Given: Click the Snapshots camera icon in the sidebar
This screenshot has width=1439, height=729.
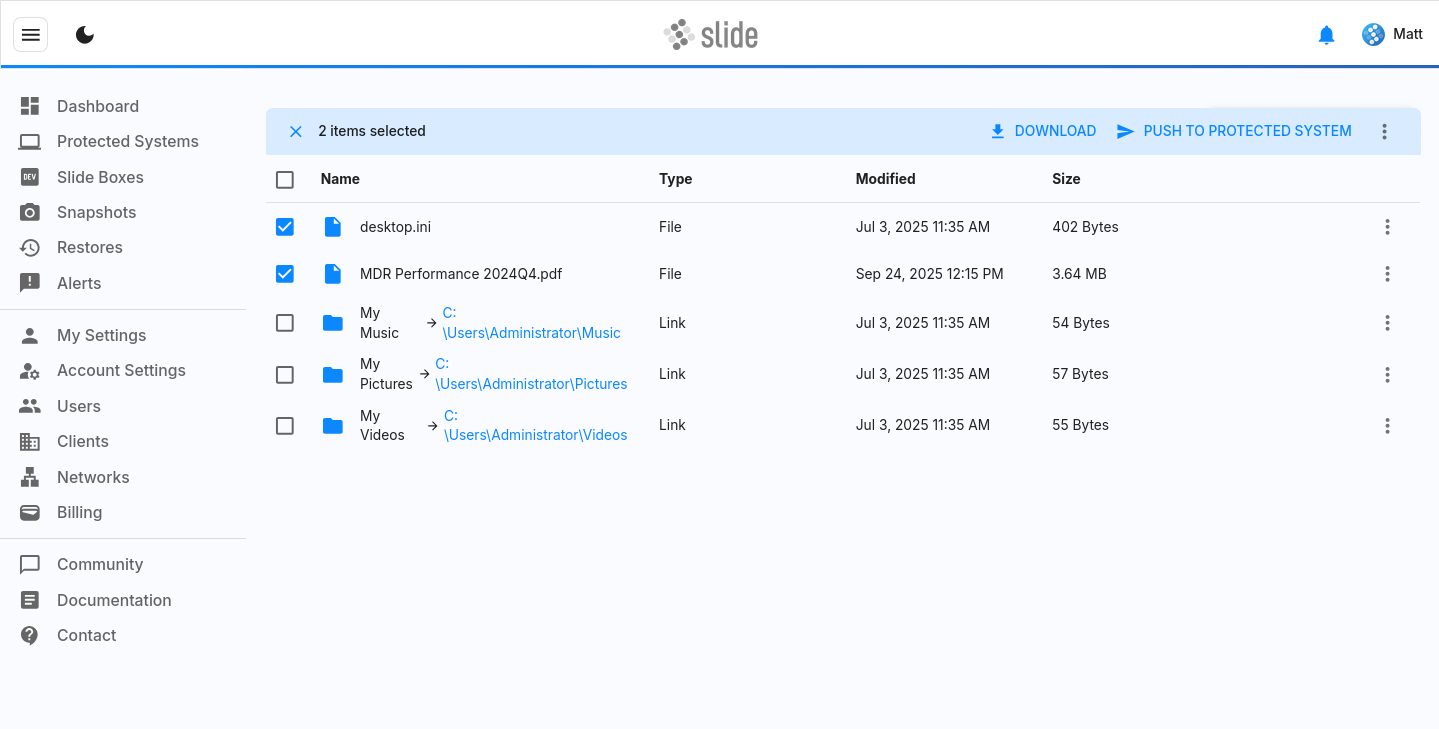Looking at the screenshot, I should click(x=30, y=212).
